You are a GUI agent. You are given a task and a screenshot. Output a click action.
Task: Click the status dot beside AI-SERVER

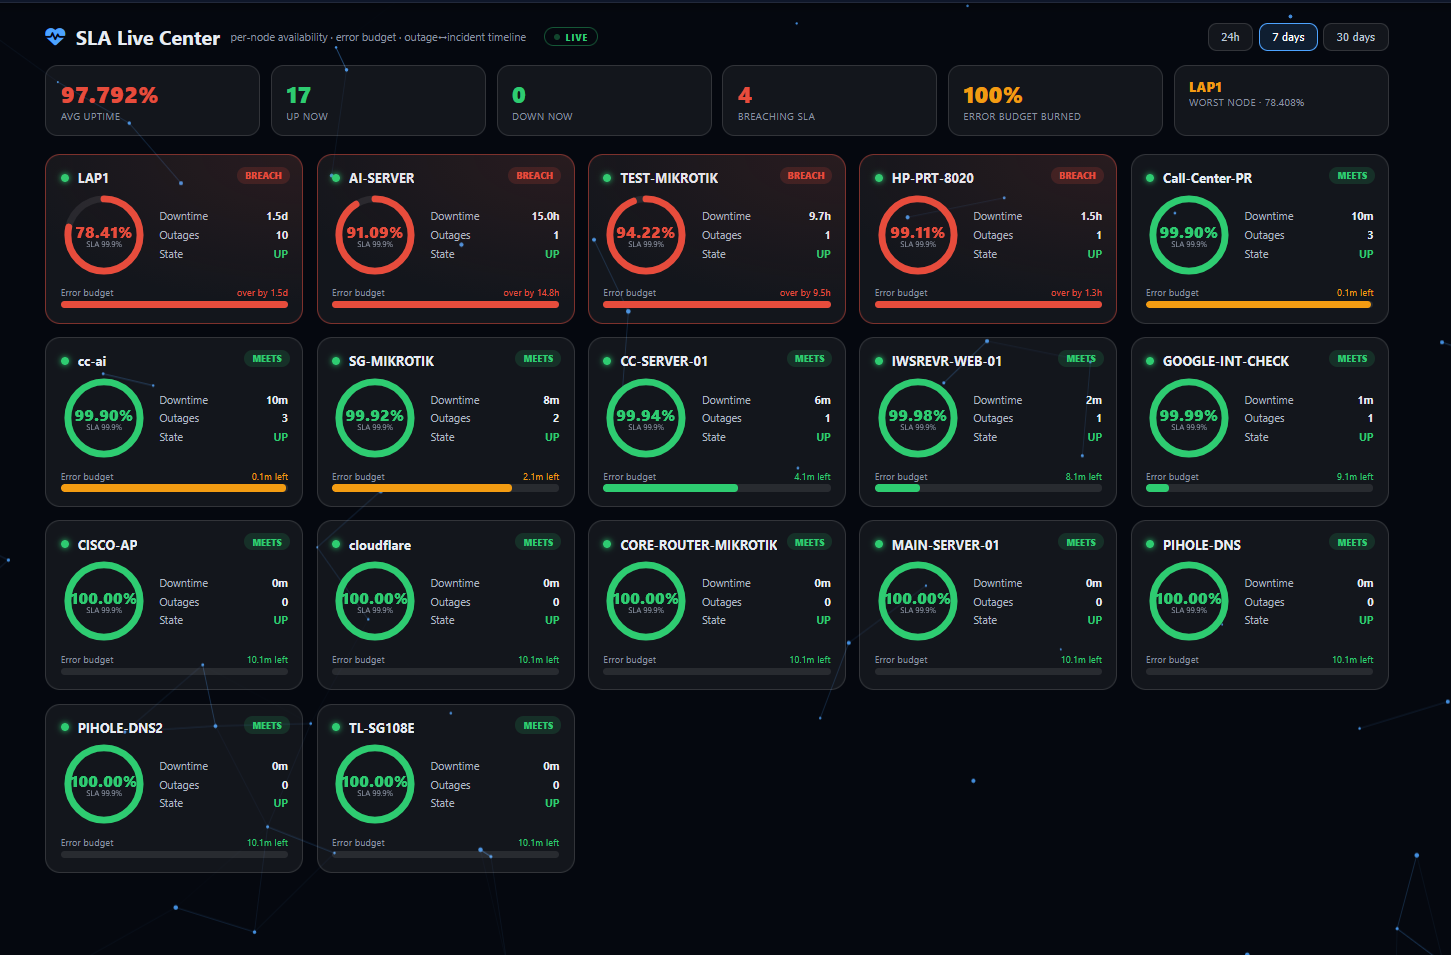[x=336, y=178]
